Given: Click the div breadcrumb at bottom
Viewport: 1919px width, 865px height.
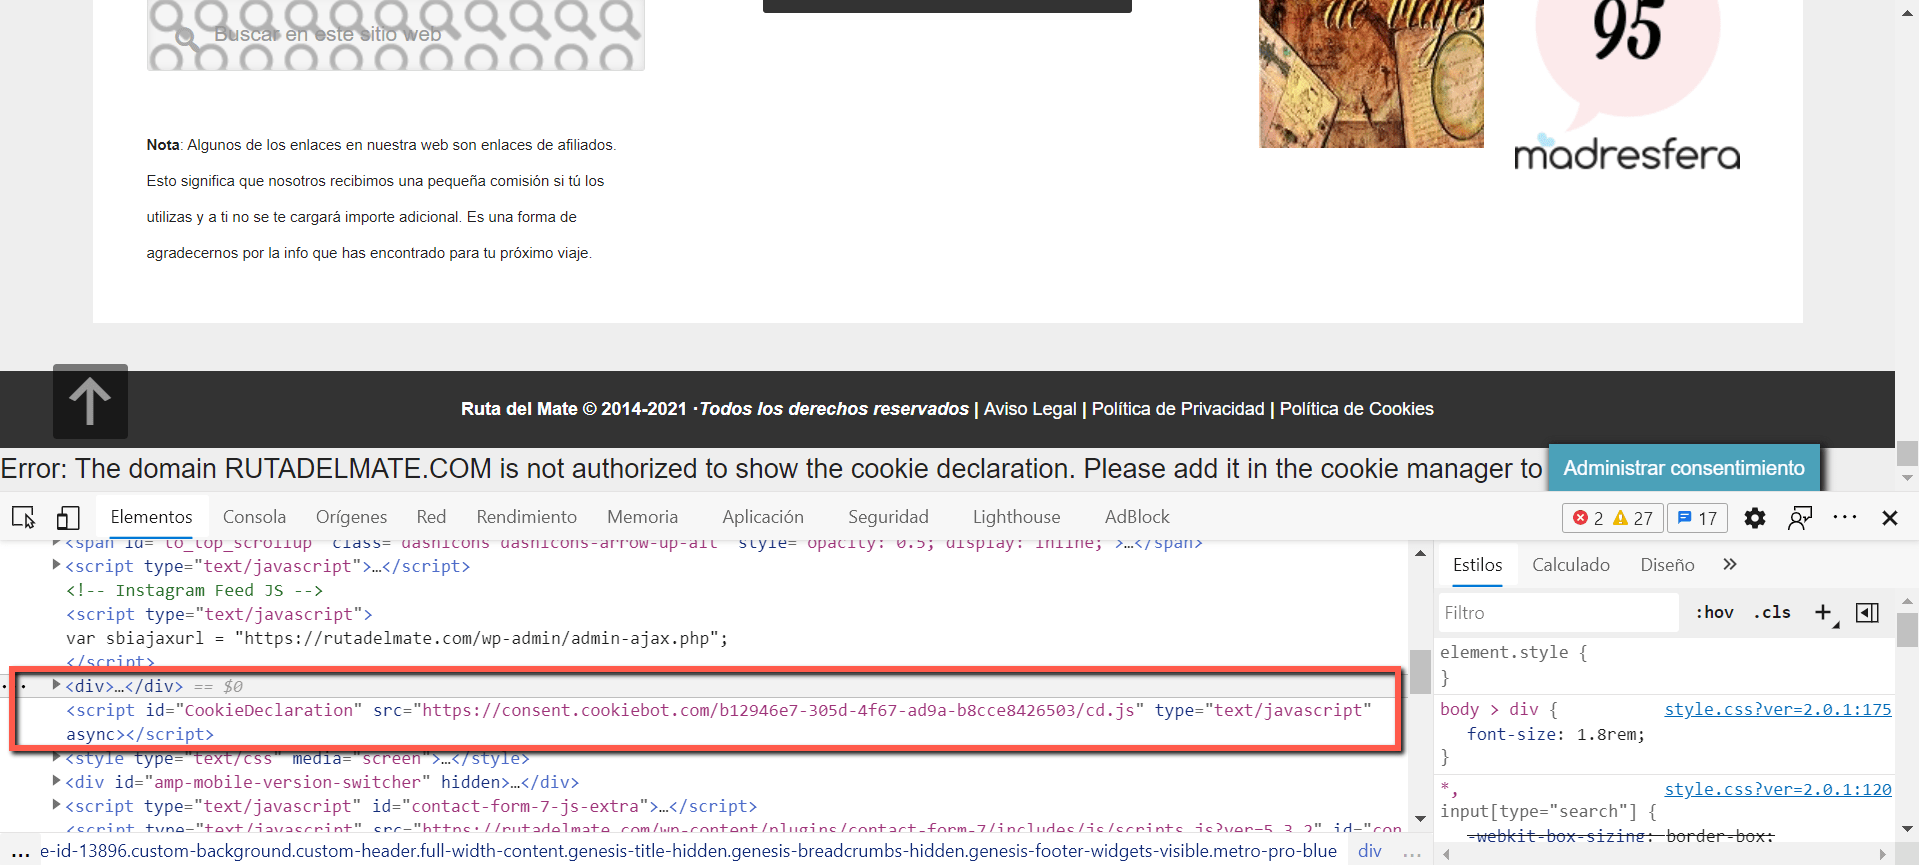Looking at the screenshot, I should pos(1370,851).
